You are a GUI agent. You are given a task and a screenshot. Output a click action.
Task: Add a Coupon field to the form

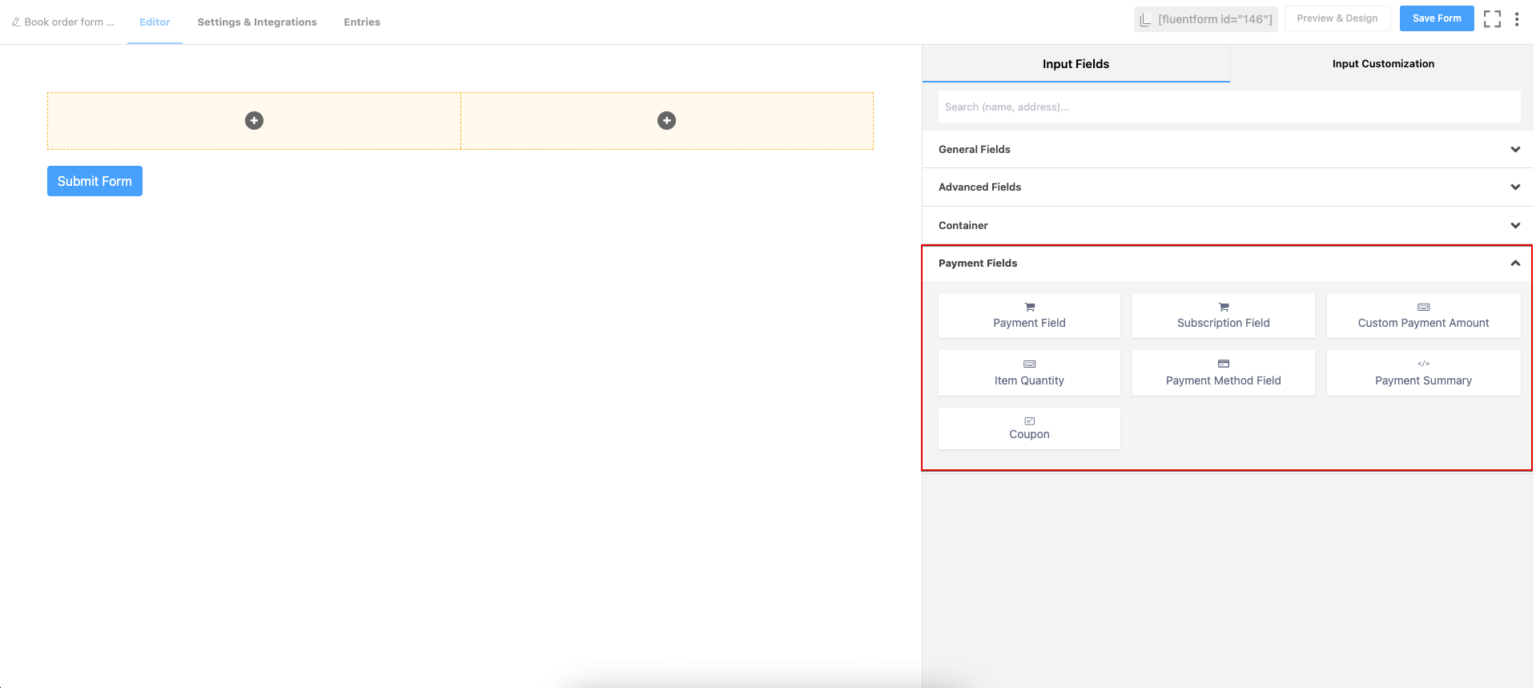pyautogui.click(x=1029, y=427)
